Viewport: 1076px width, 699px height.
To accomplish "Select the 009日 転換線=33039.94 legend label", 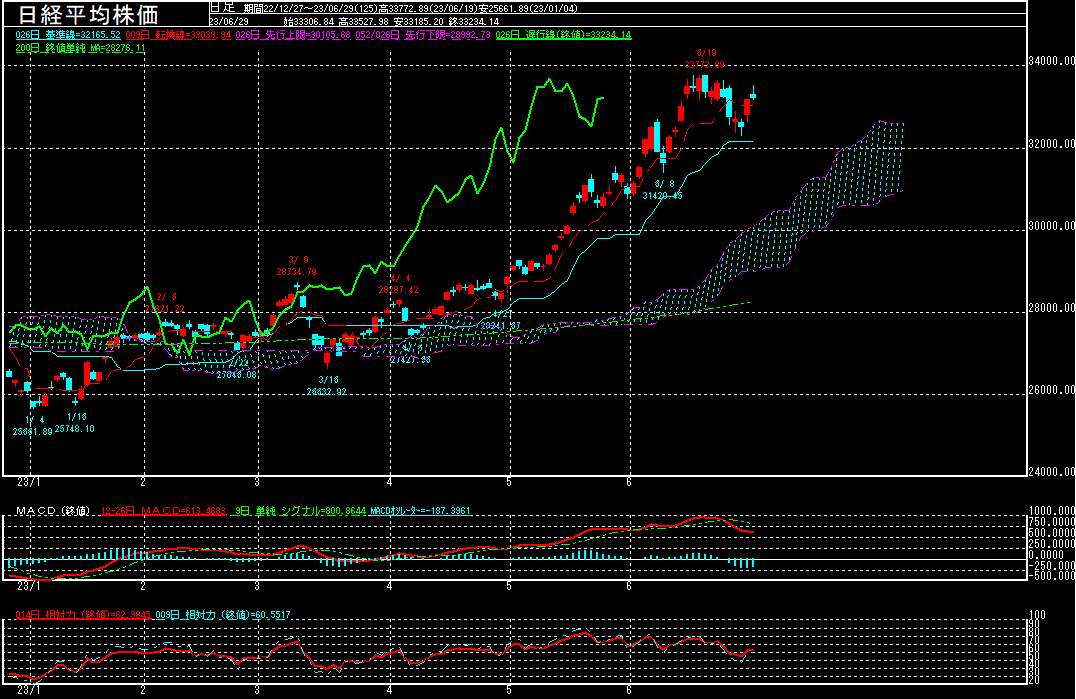I will point(178,35).
